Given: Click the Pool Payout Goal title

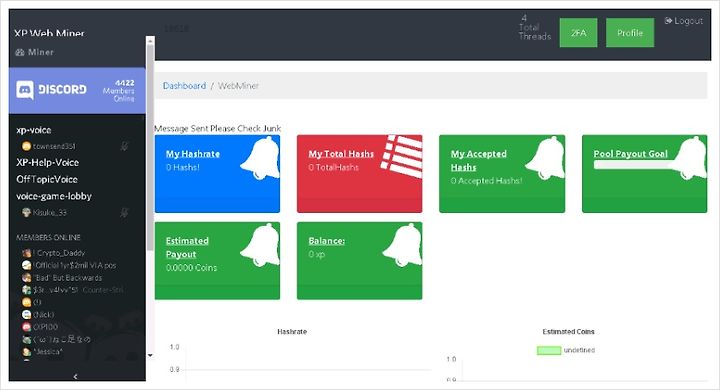Looking at the screenshot, I should 630,154.
